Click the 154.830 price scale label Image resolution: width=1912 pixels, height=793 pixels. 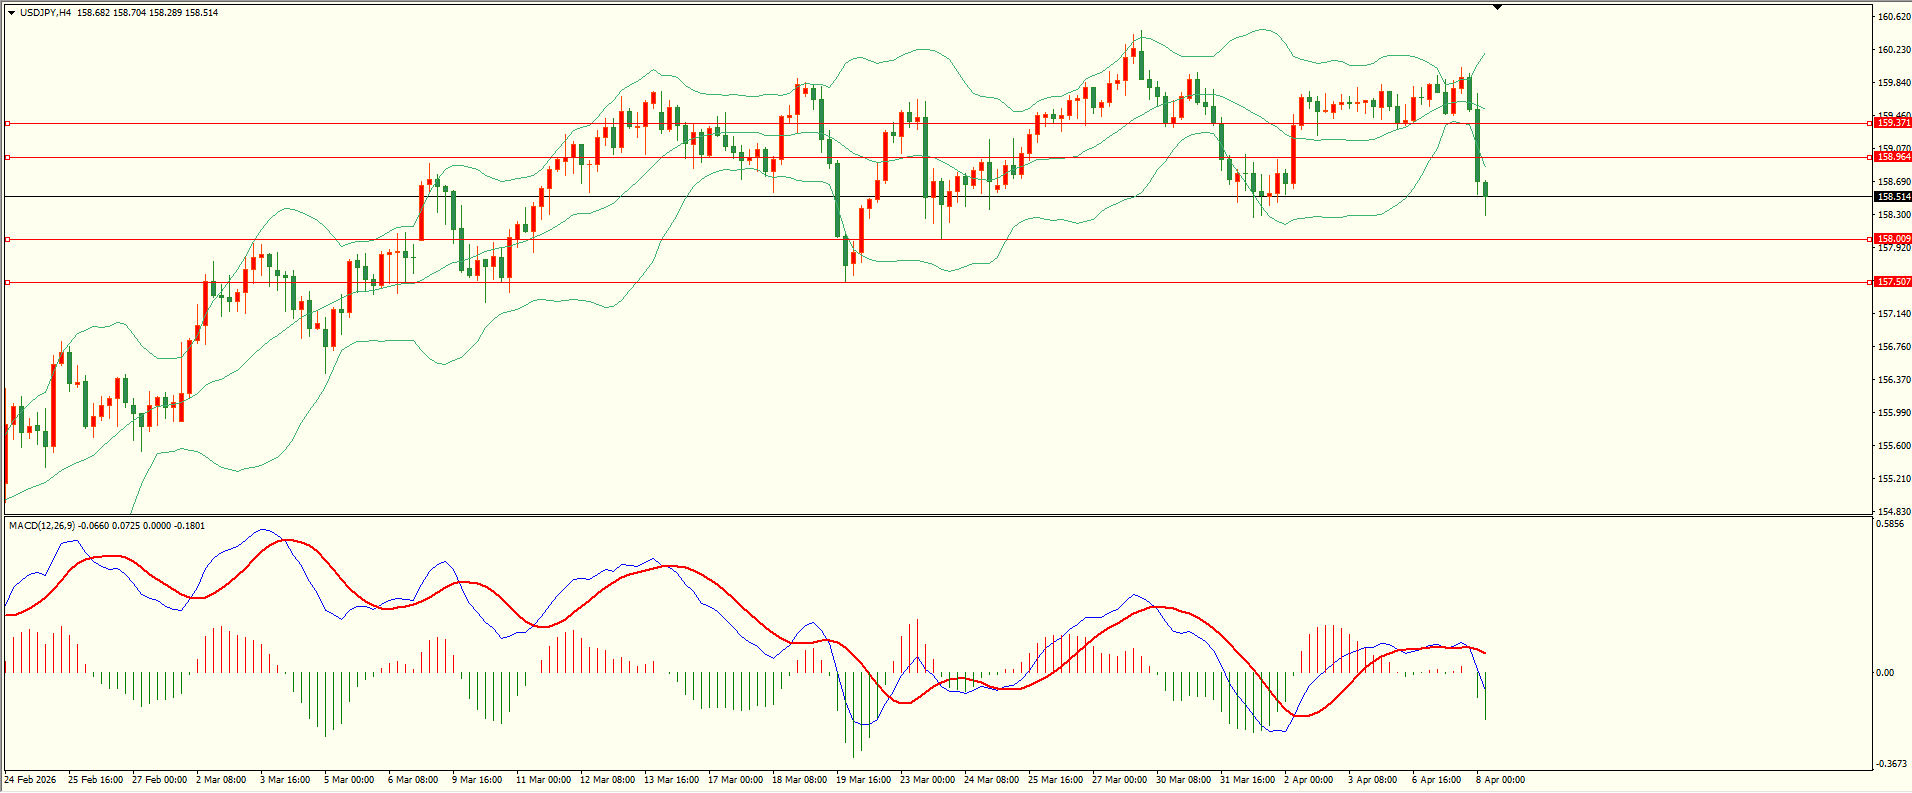tap(1893, 512)
